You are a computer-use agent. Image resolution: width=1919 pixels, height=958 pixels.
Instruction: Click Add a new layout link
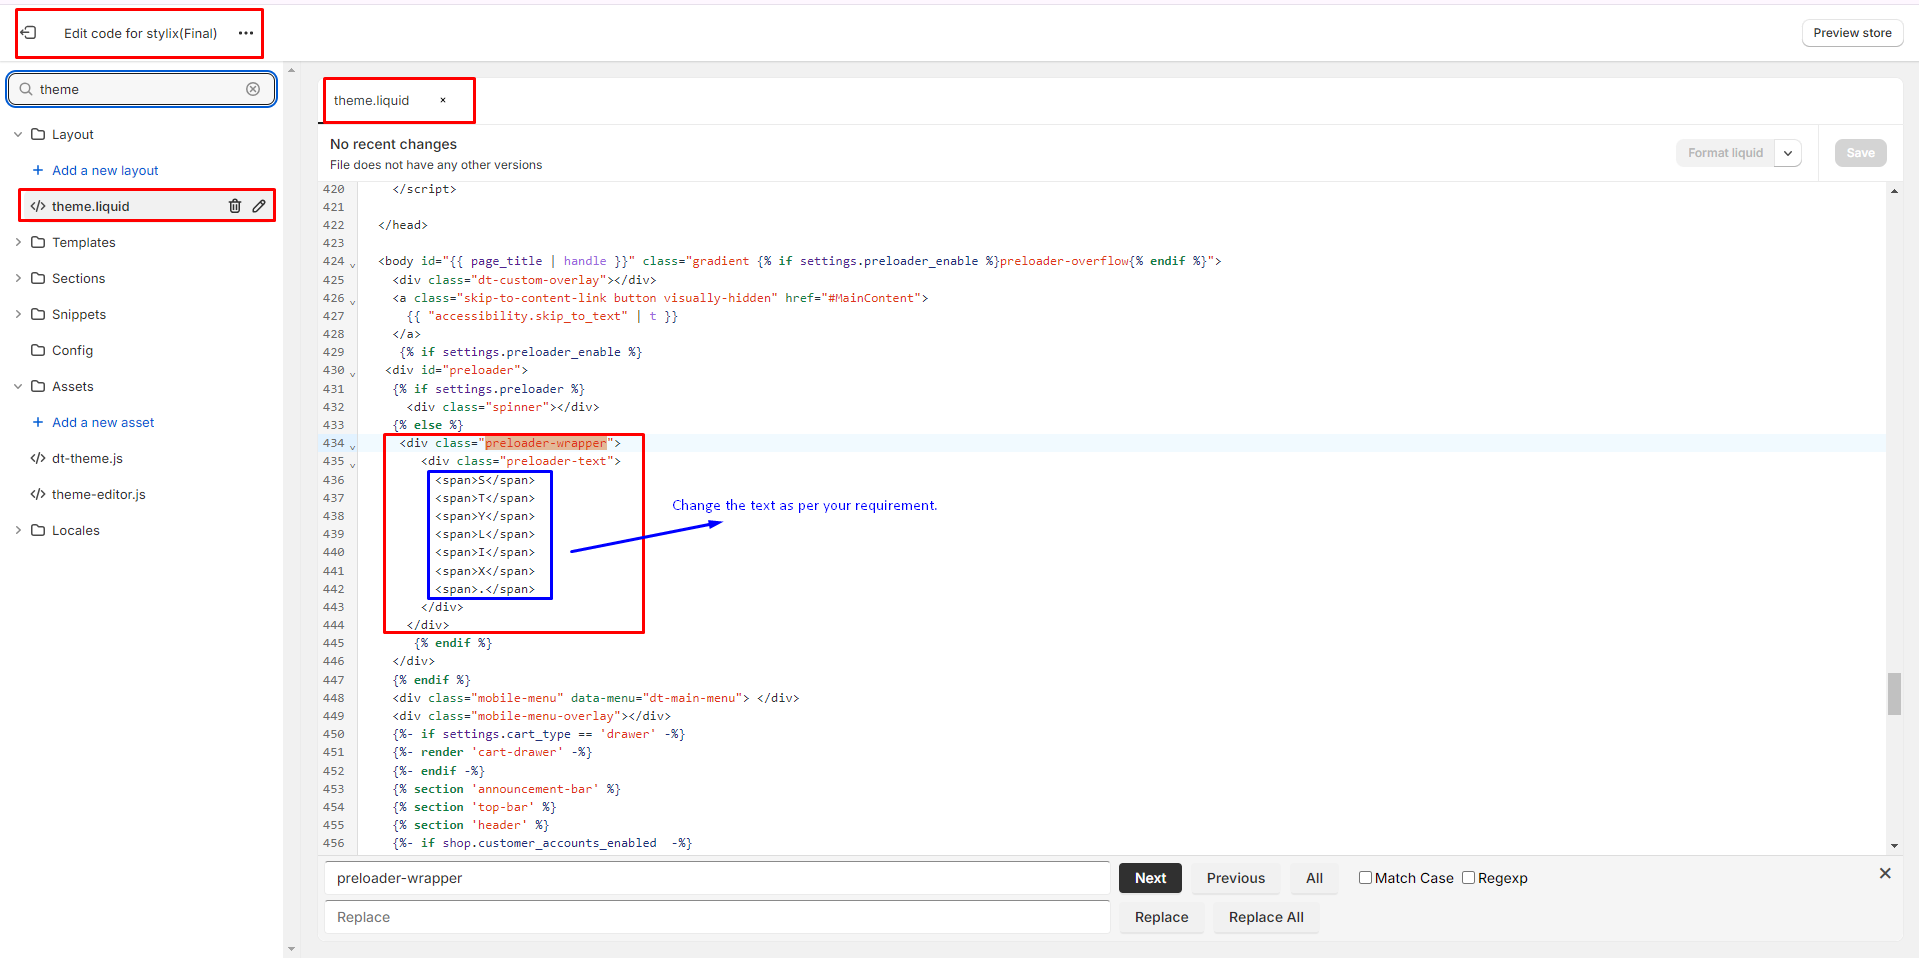pyautogui.click(x=105, y=170)
